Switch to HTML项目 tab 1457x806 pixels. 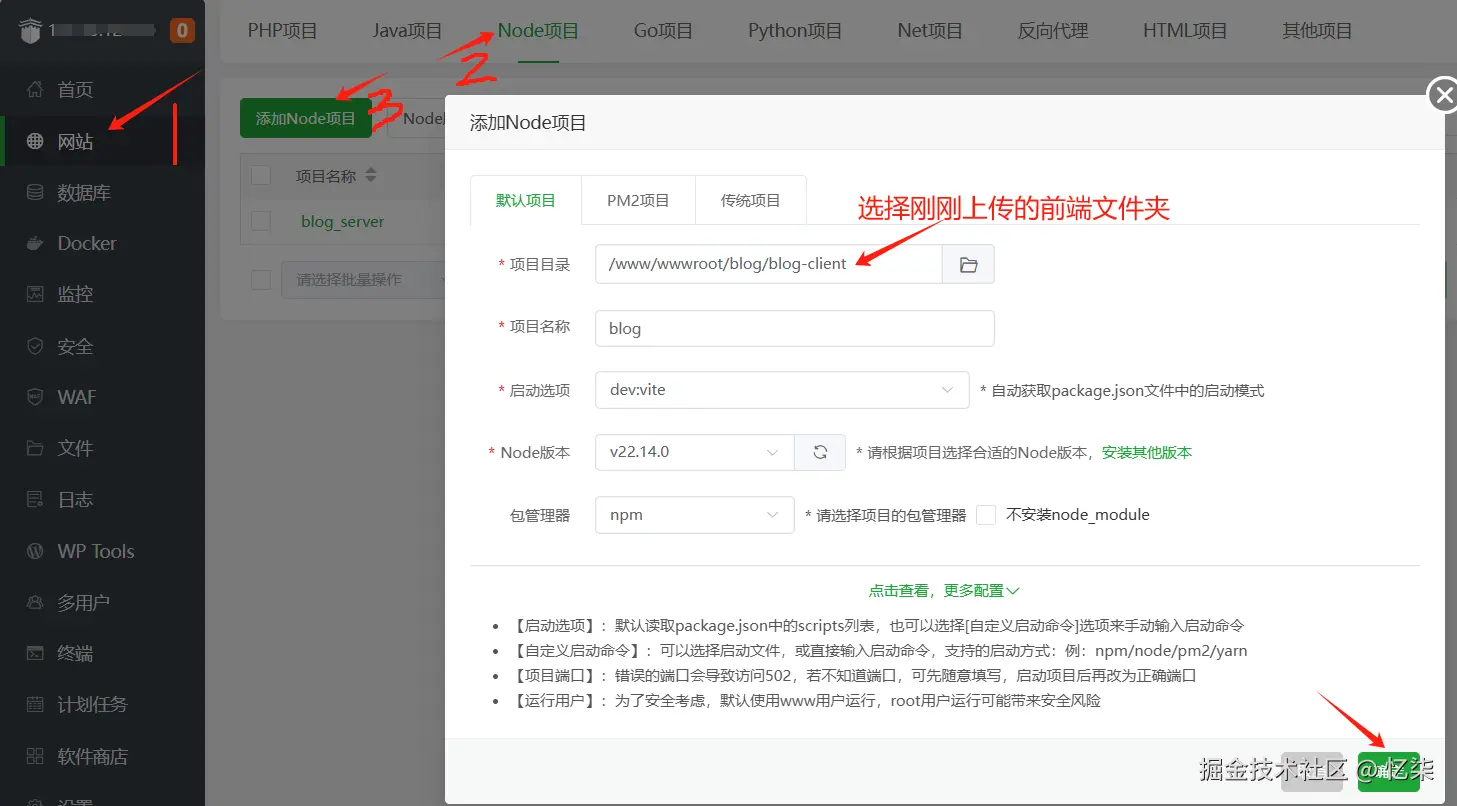tap(1185, 31)
